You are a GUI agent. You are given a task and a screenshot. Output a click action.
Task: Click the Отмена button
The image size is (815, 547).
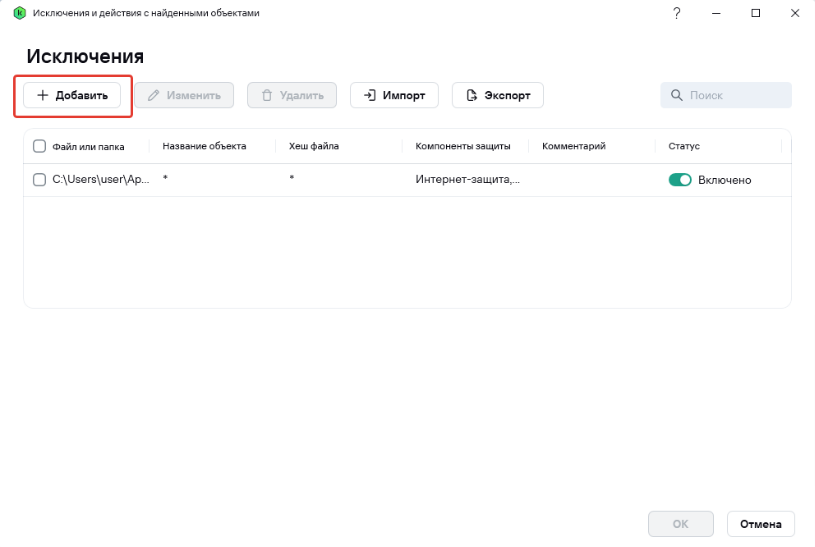coord(760,524)
